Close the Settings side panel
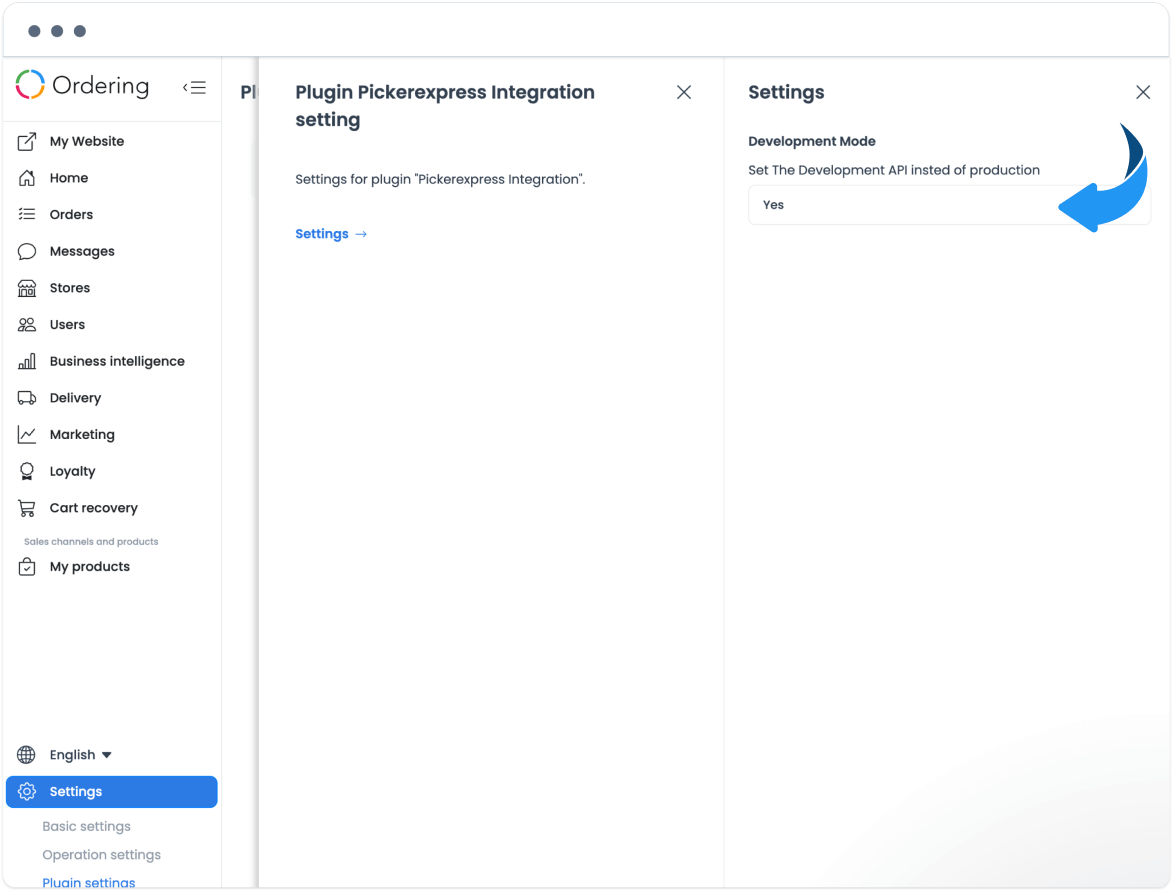 pyautogui.click(x=1142, y=92)
